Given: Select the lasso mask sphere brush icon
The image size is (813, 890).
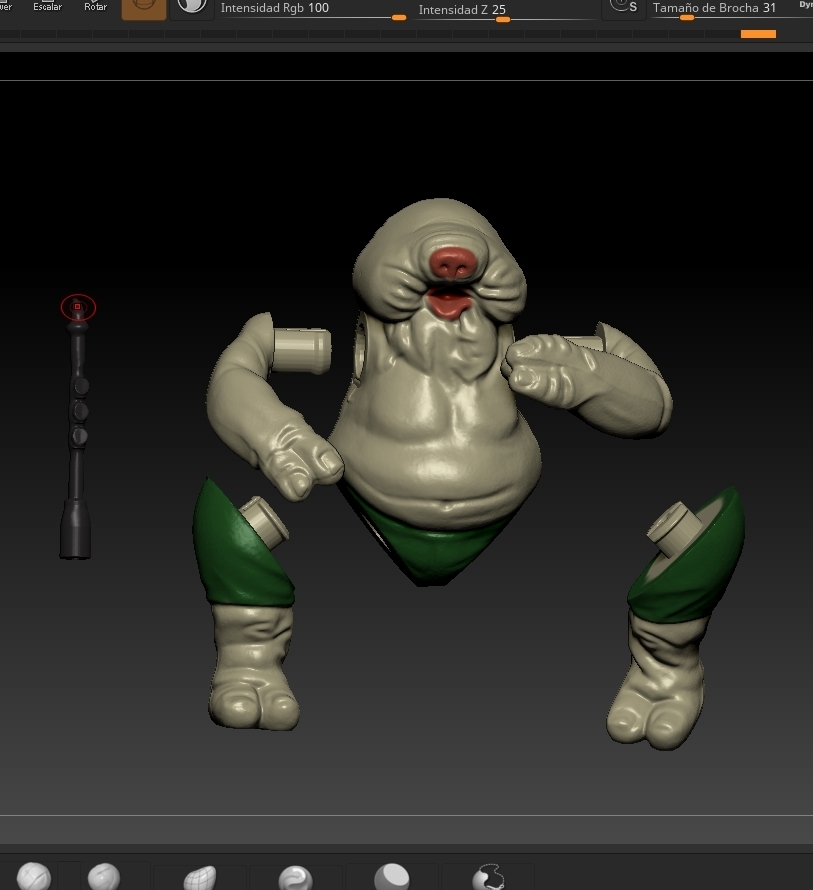Looking at the screenshot, I should point(488,877).
